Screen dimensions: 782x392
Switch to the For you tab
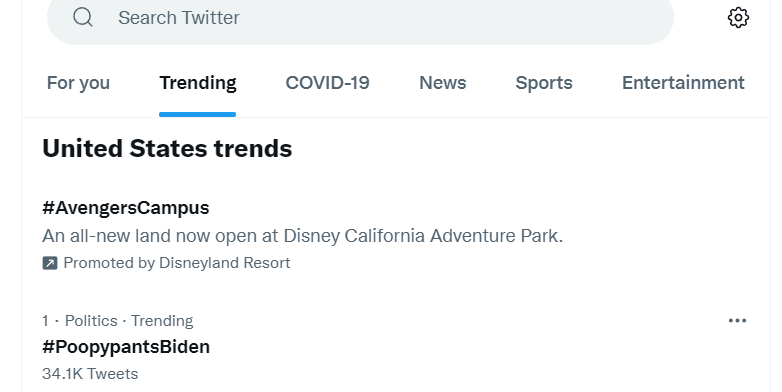pyautogui.click(x=78, y=83)
